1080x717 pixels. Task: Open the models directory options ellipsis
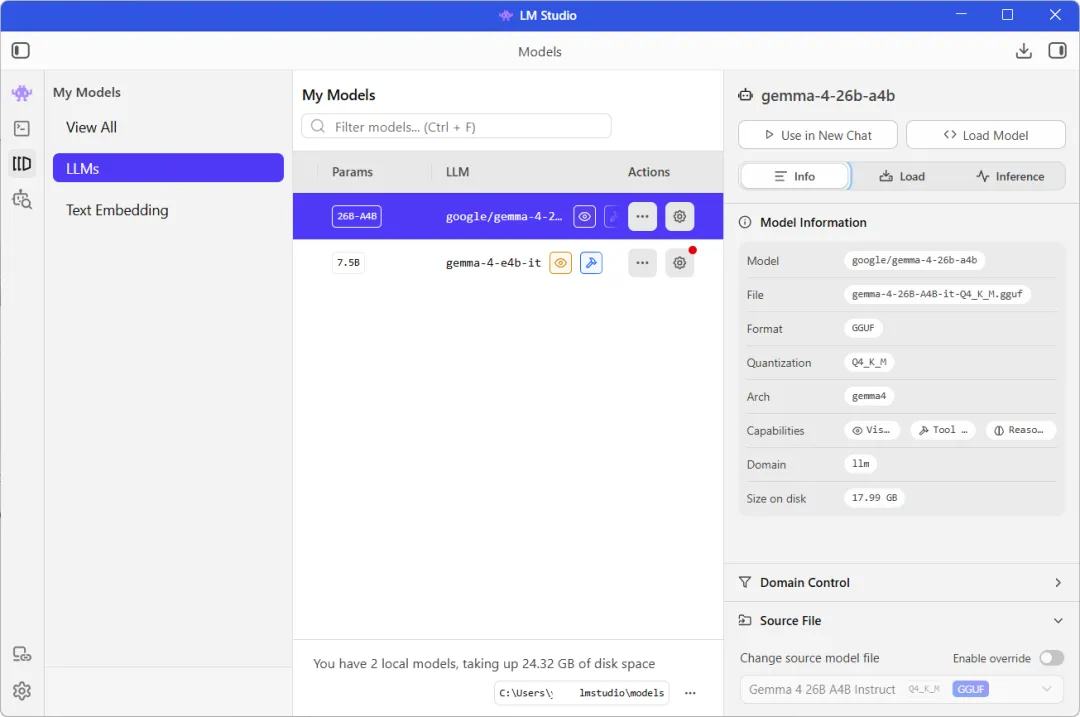pyautogui.click(x=690, y=693)
